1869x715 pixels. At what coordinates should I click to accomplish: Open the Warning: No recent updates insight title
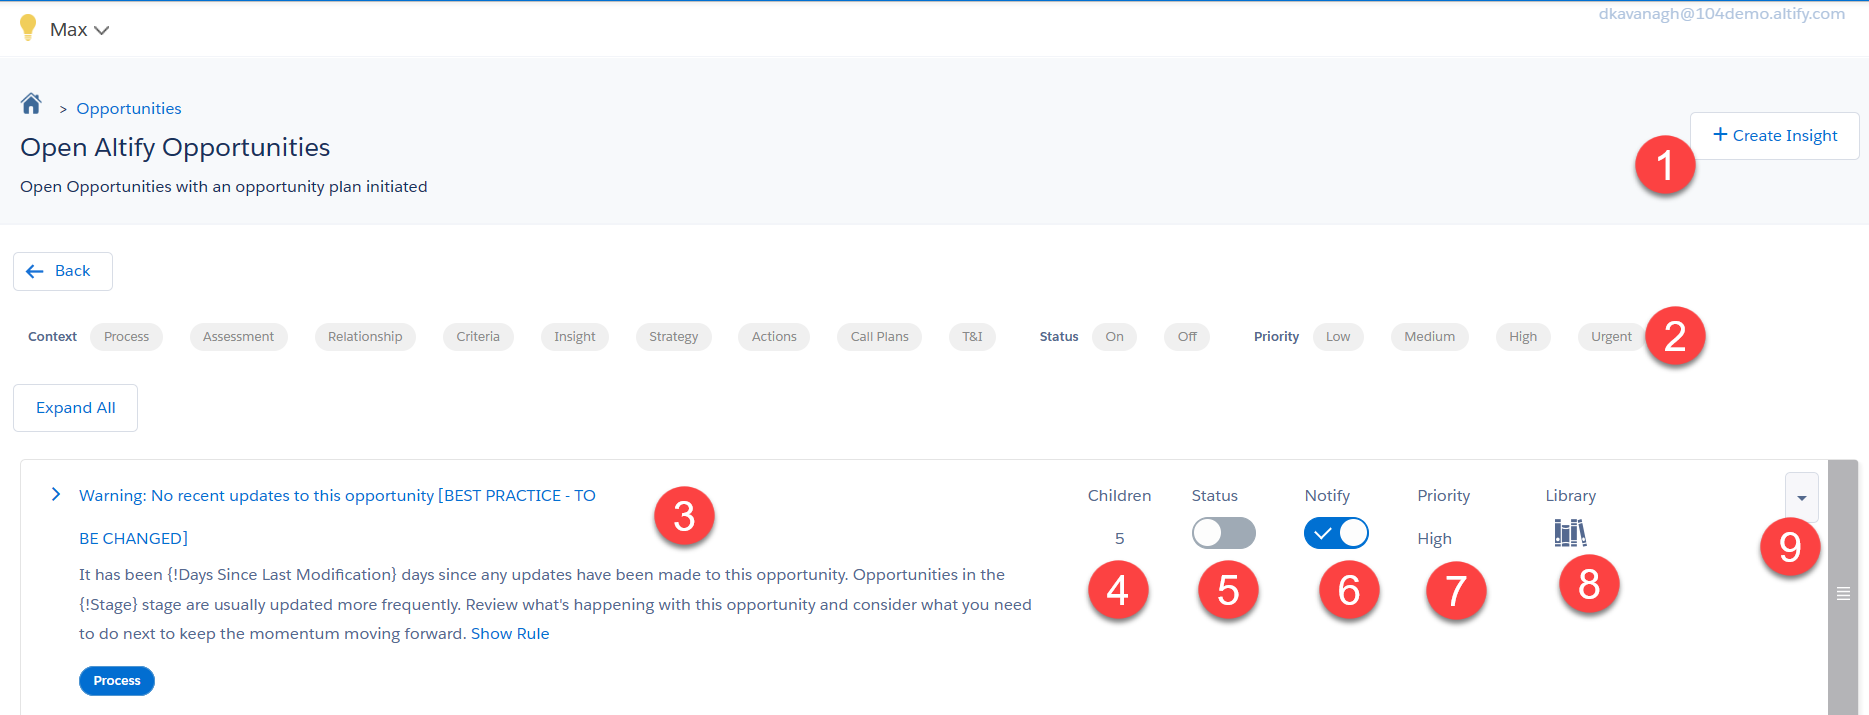pyautogui.click(x=337, y=517)
